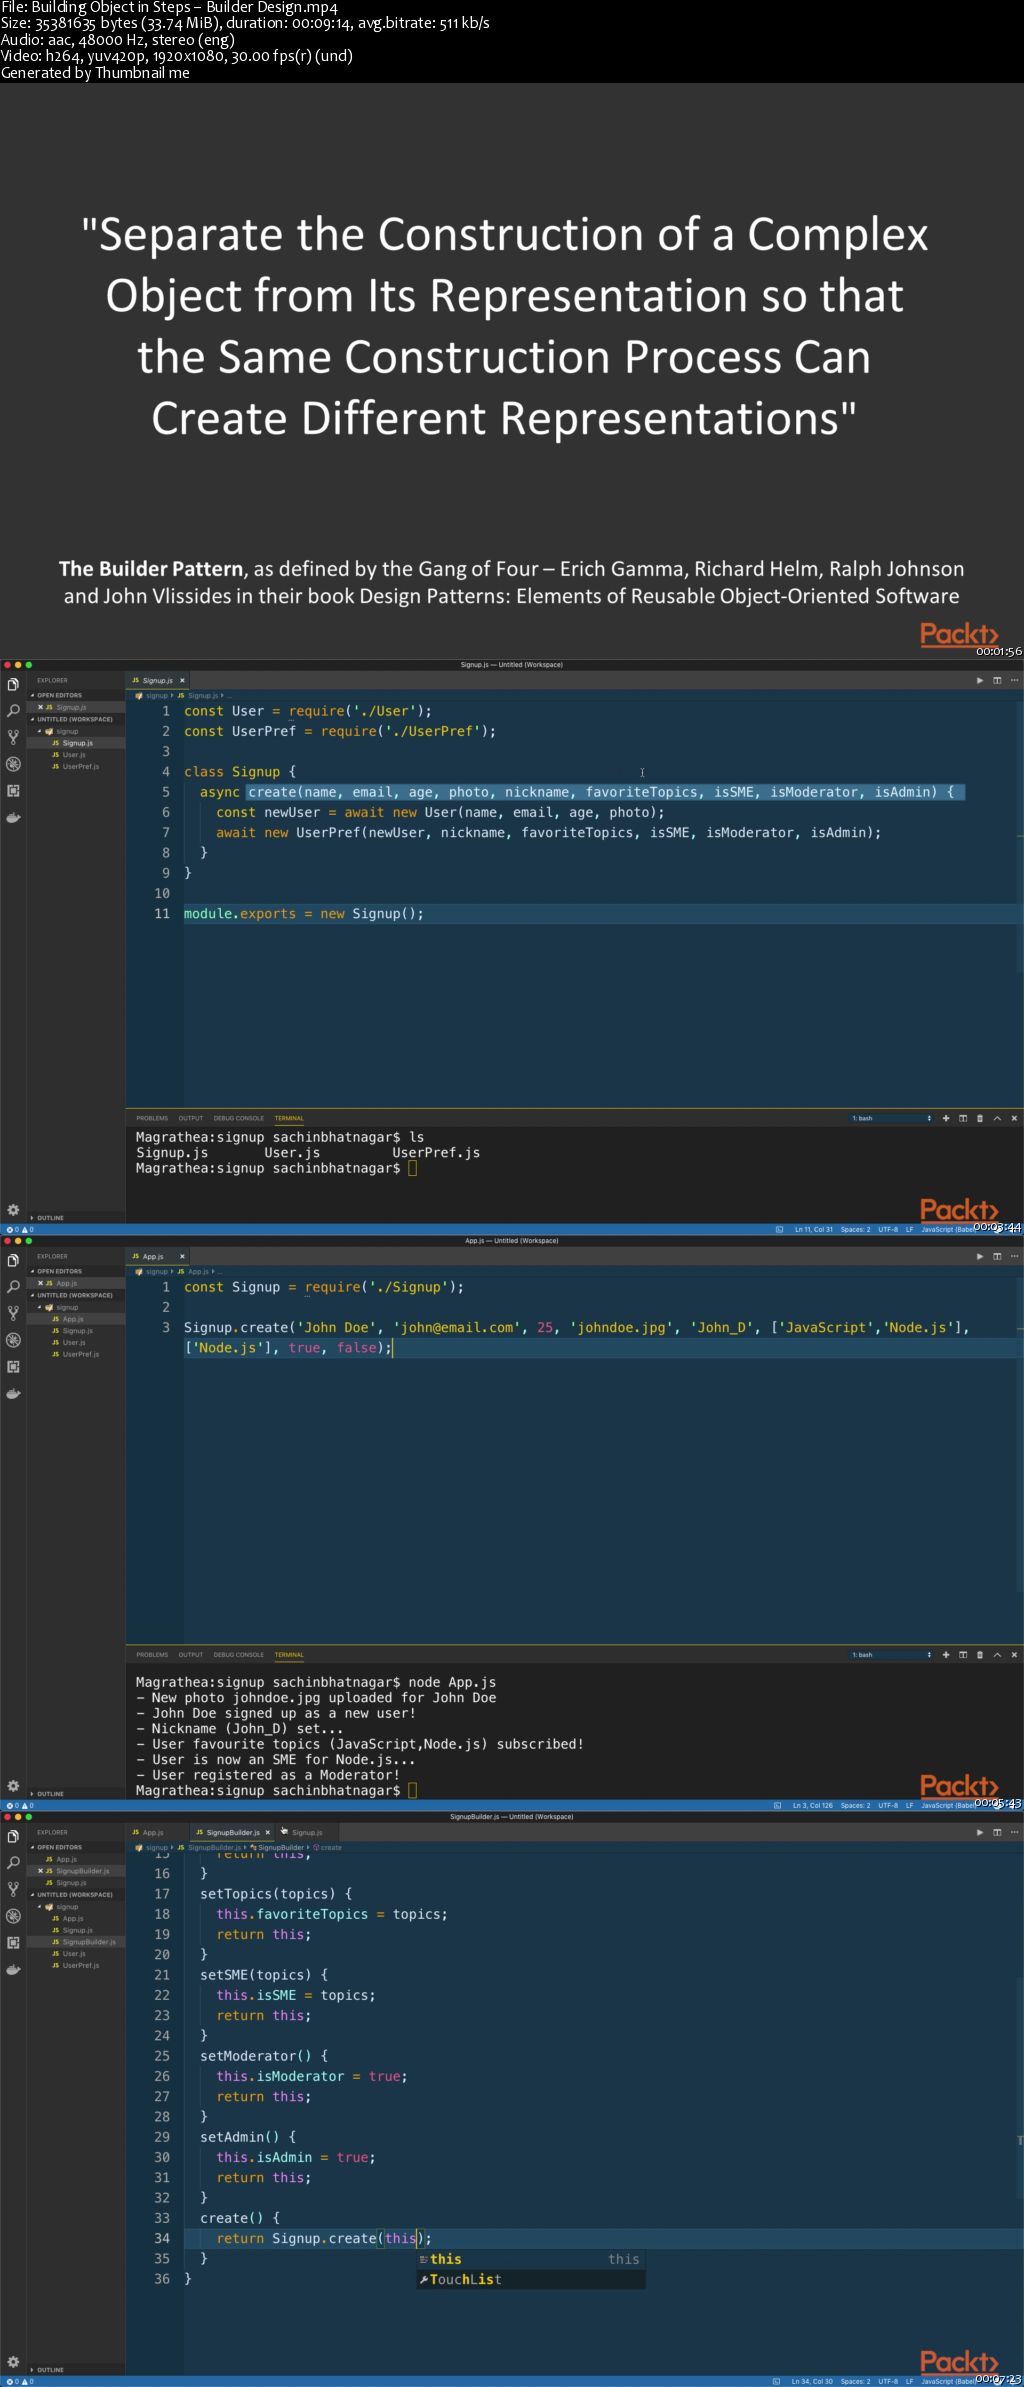Open Search icon in Signup.js window
The image size is (1024, 2387).
(x=13, y=711)
